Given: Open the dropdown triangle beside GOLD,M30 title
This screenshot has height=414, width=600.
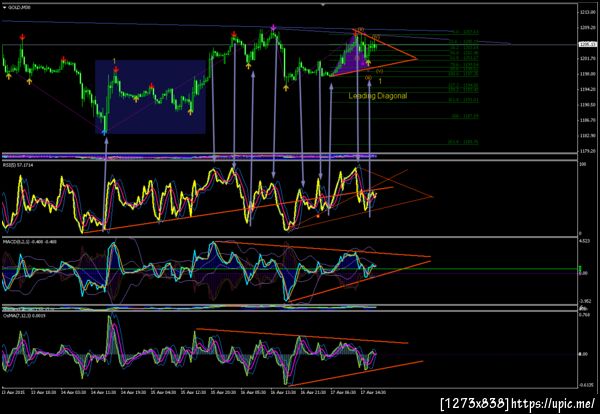Looking at the screenshot, I should click(x=4, y=7).
